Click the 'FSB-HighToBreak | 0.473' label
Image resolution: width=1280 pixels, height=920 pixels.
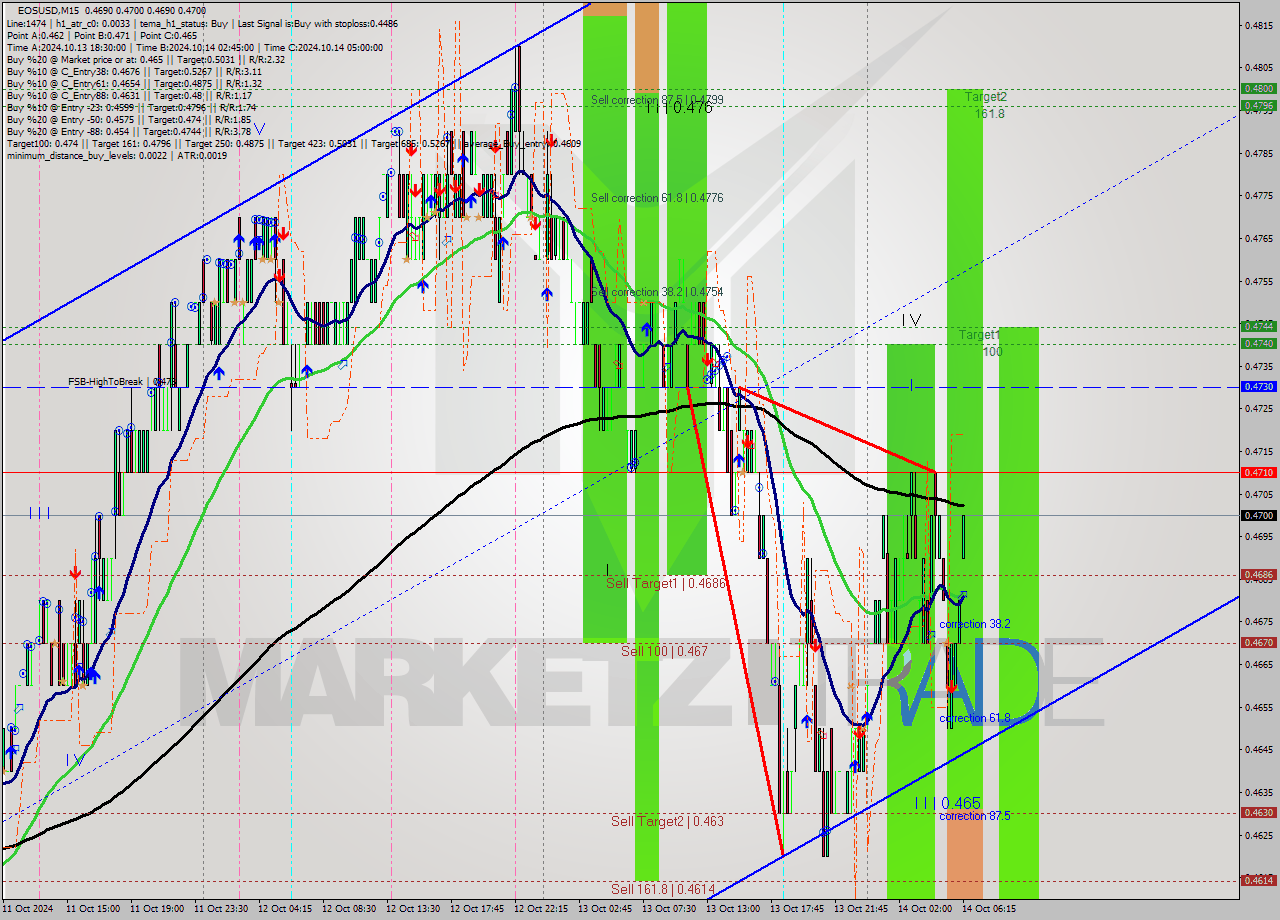tap(122, 382)
